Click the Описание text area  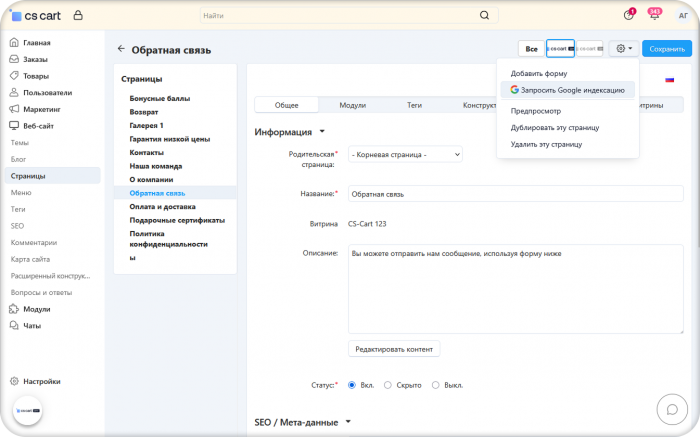click(x=516, y=289)
